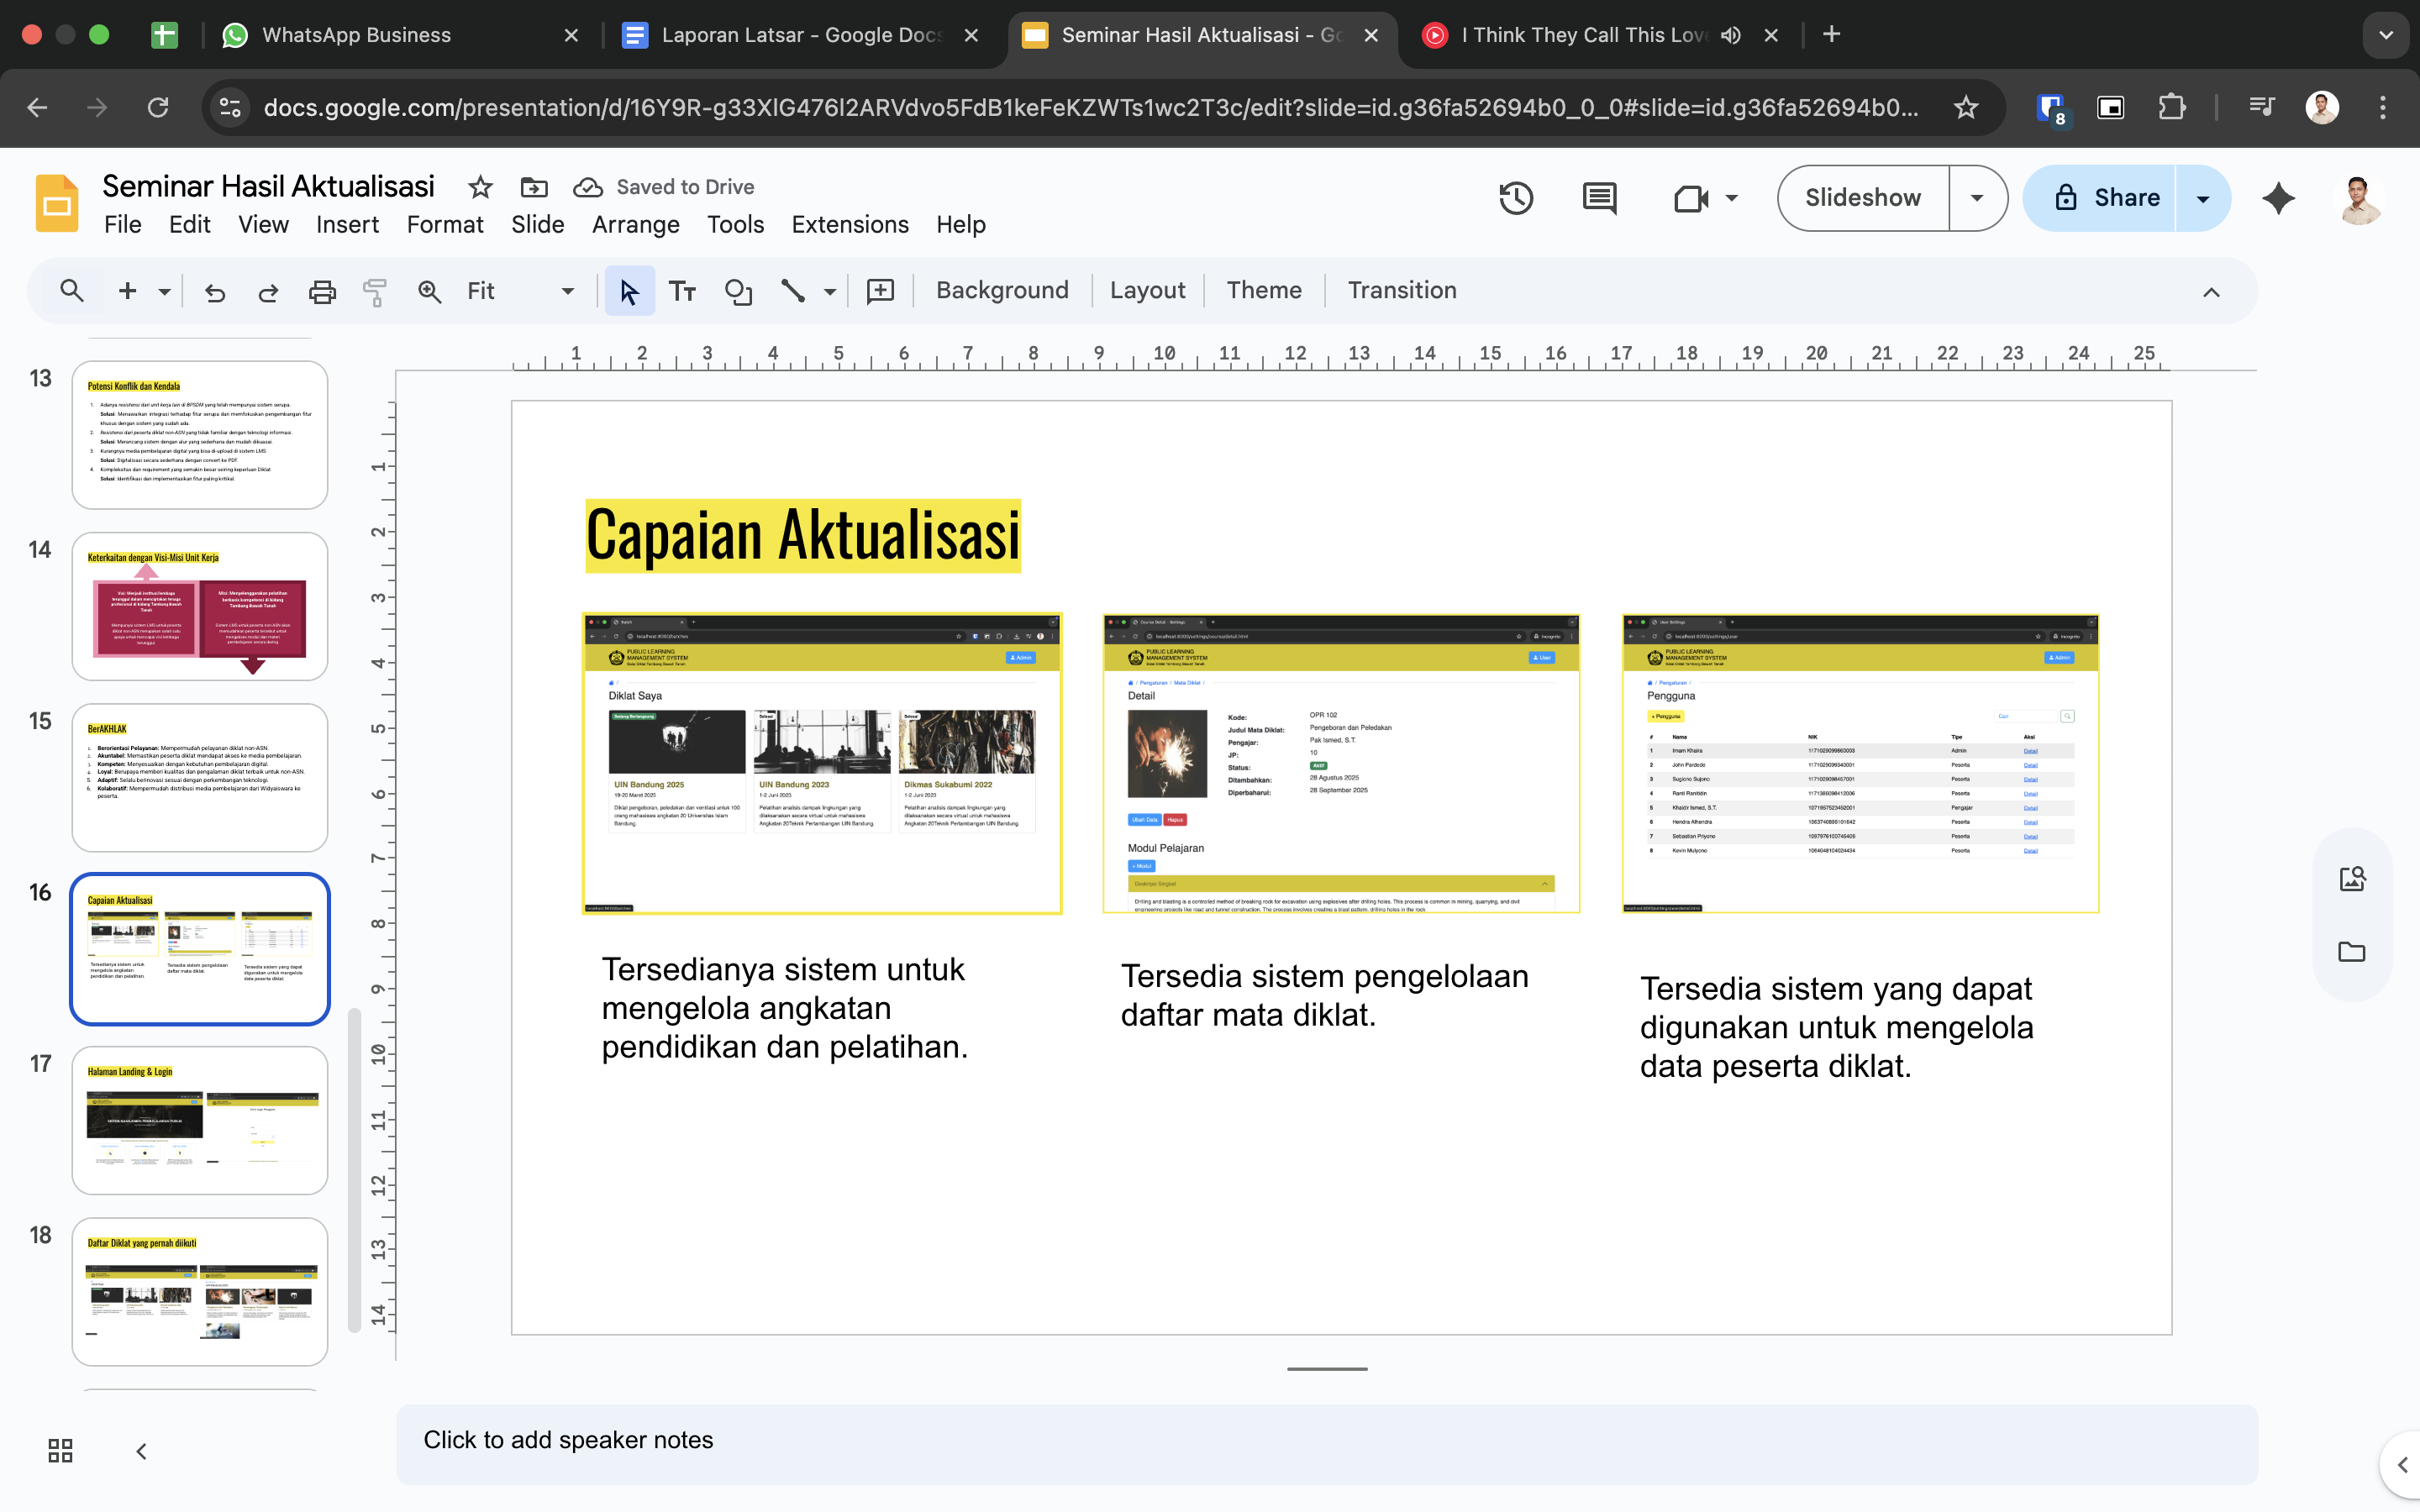
Task: Click the Paint format icon
Action: point(375,291)
